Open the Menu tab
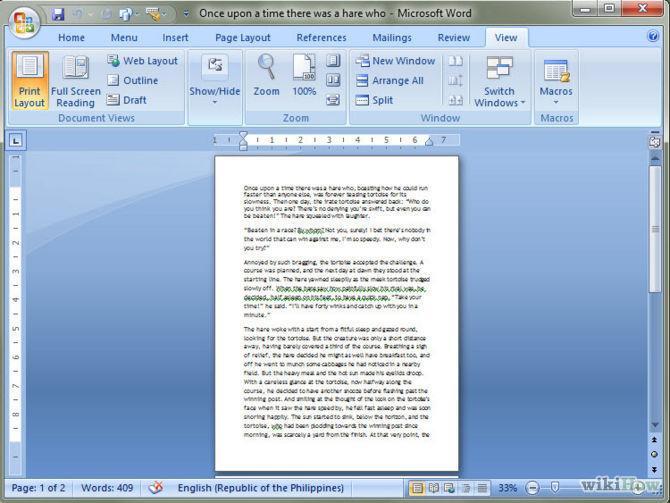The image size is (670, 503). [x=124, y=38]
